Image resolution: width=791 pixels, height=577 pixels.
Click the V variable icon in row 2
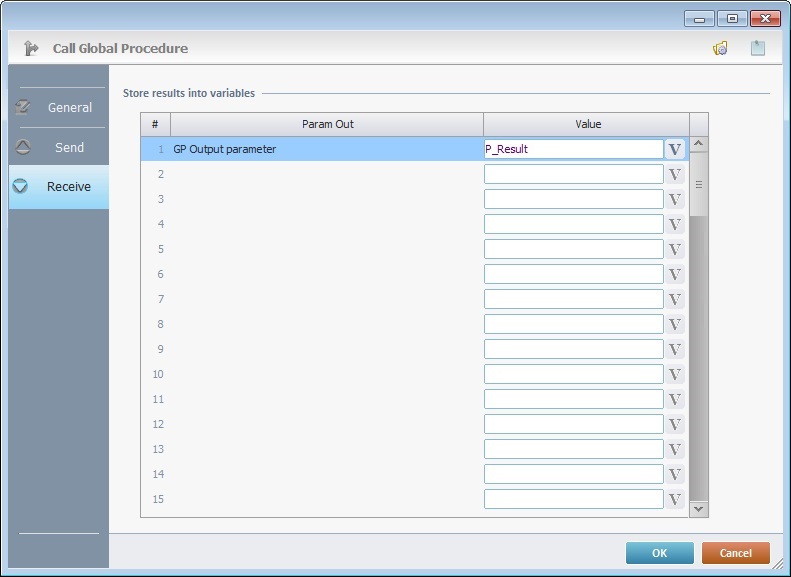point(675,174)
